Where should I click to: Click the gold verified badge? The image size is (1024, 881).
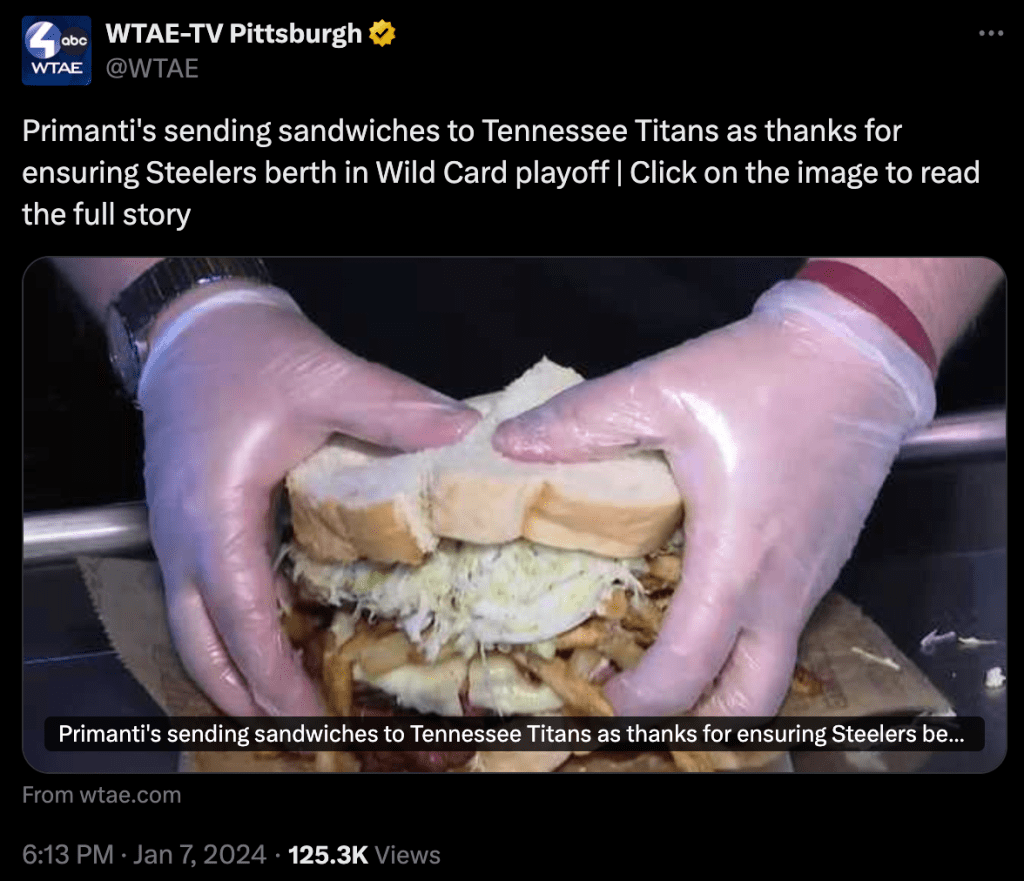coord(382,33)
